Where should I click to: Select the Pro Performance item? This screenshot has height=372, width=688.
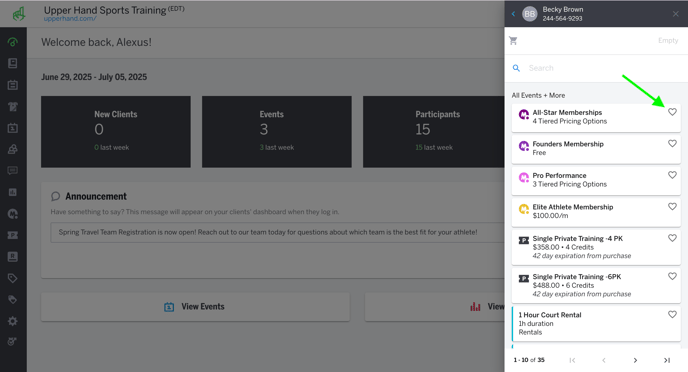(596, 181)
